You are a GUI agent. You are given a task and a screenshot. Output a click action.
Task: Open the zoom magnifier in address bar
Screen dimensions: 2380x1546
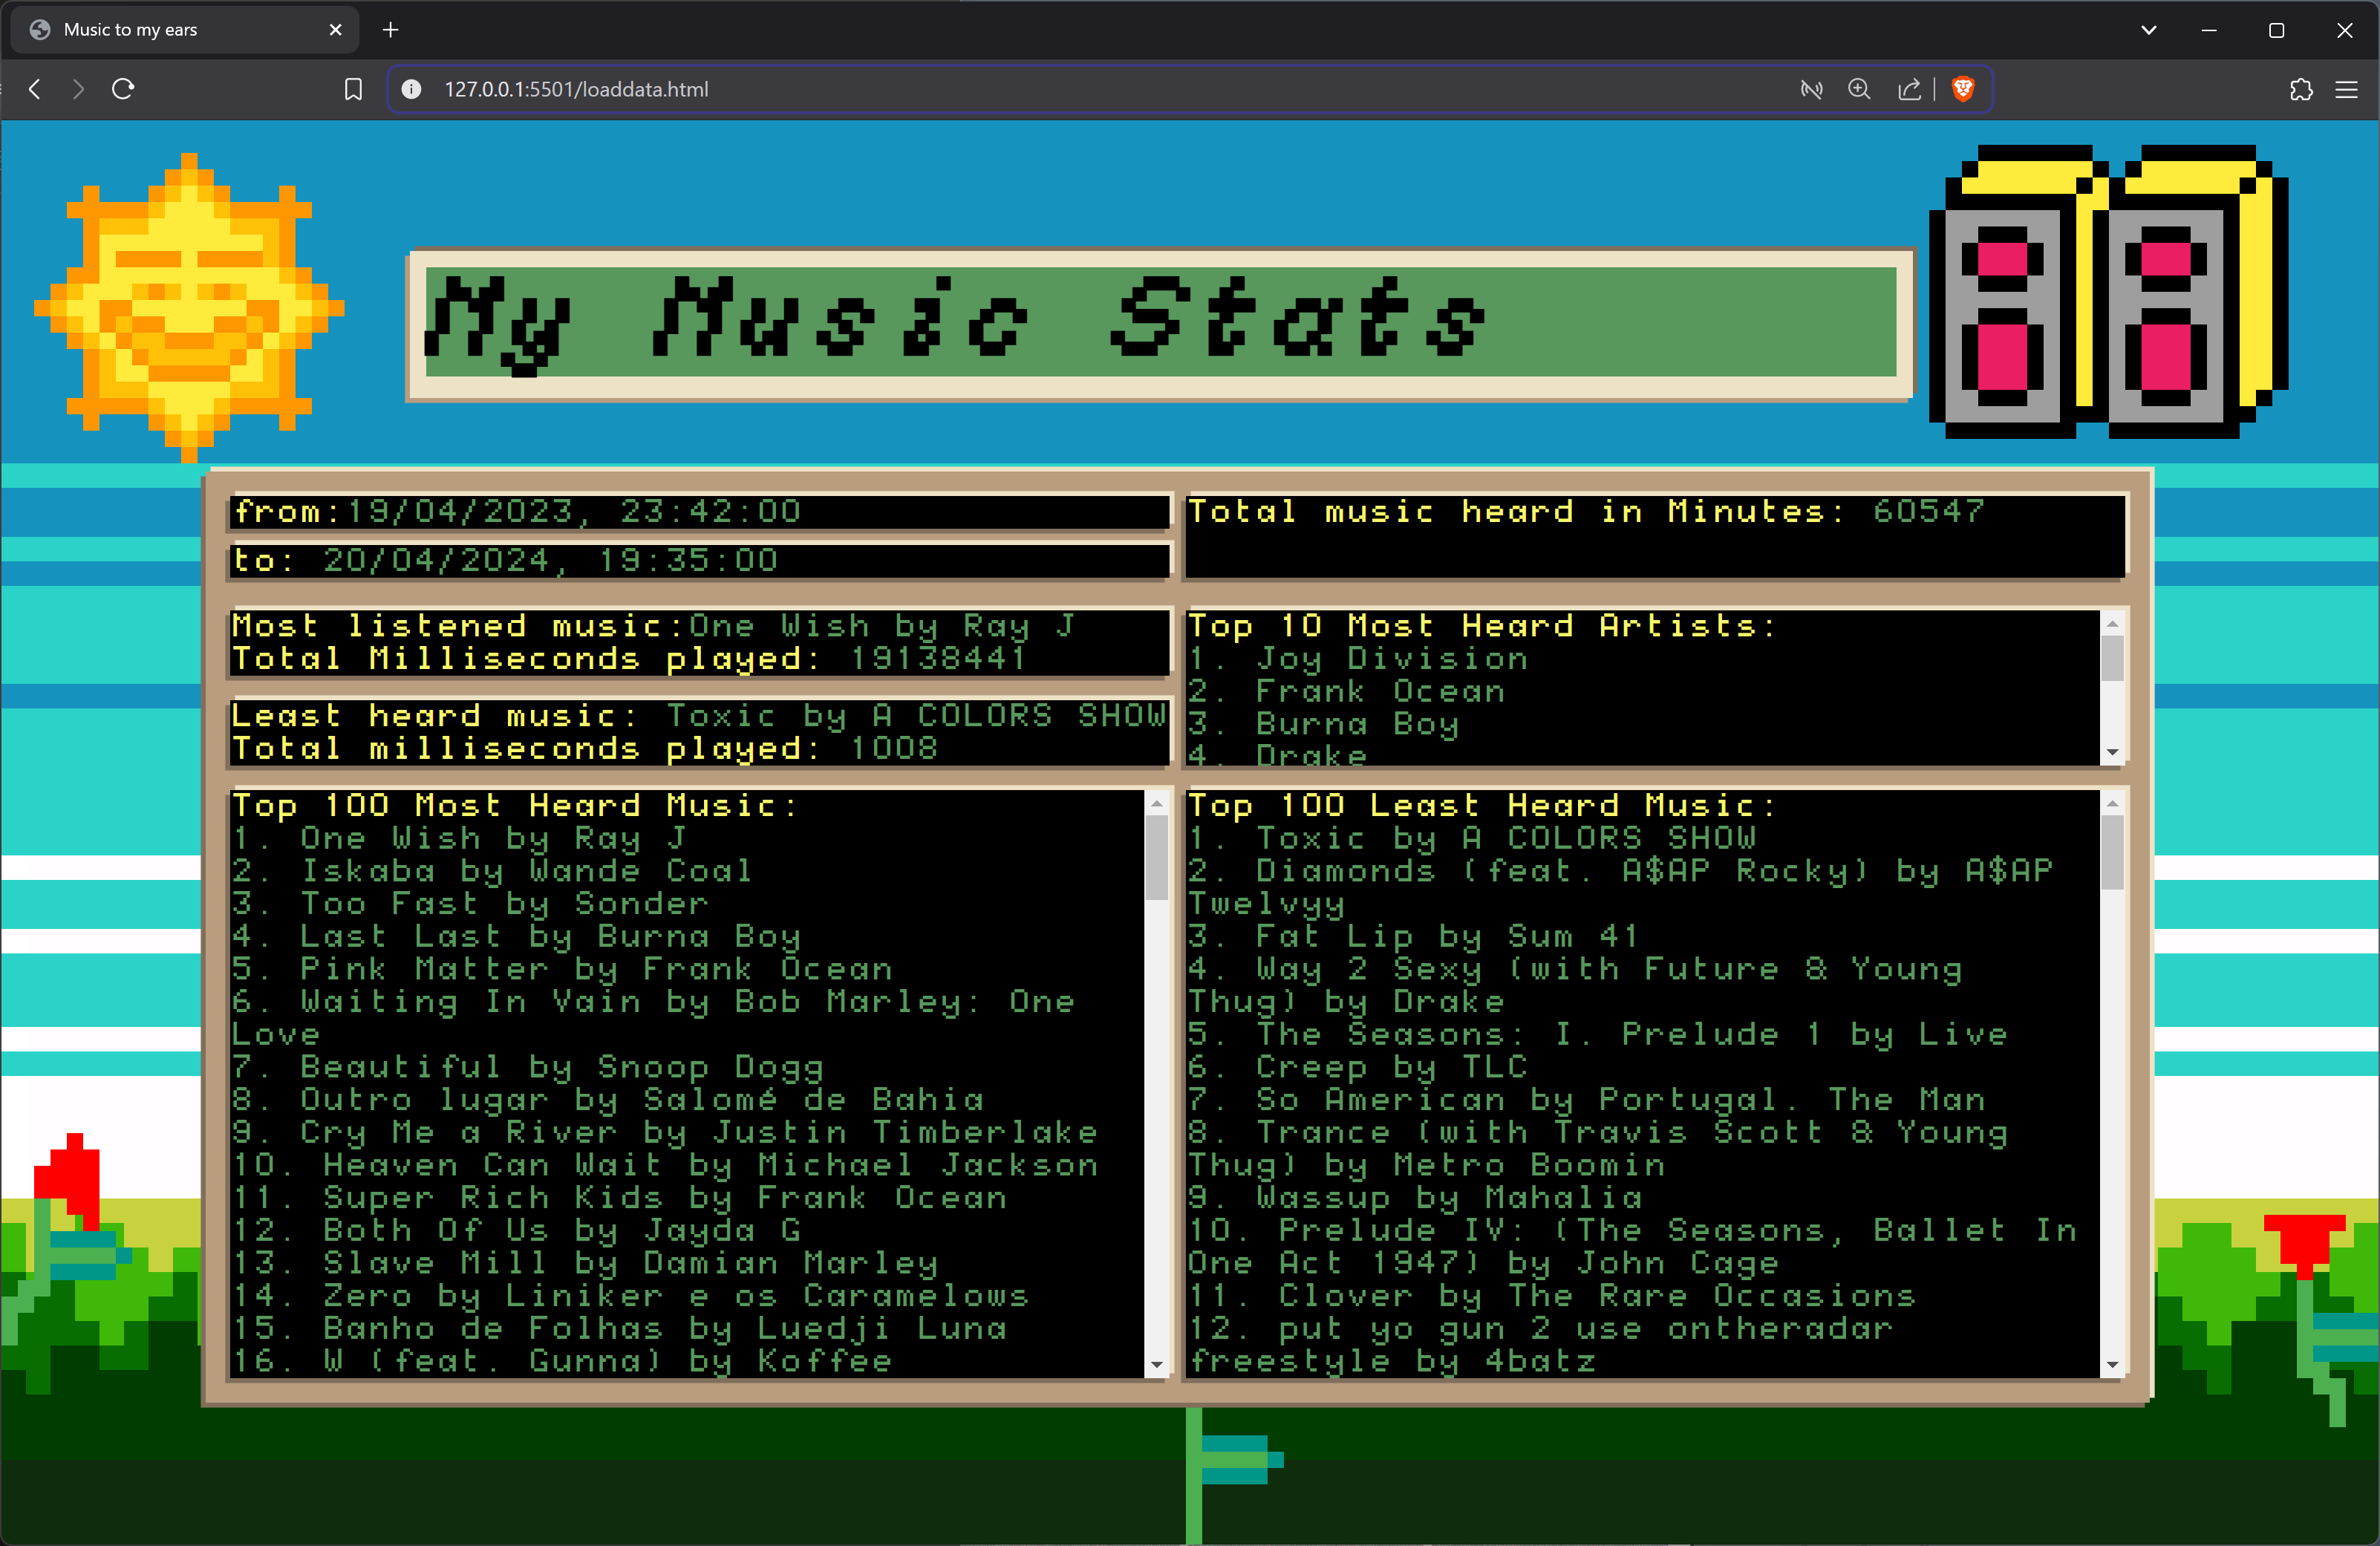click(x=1859, y=89)
